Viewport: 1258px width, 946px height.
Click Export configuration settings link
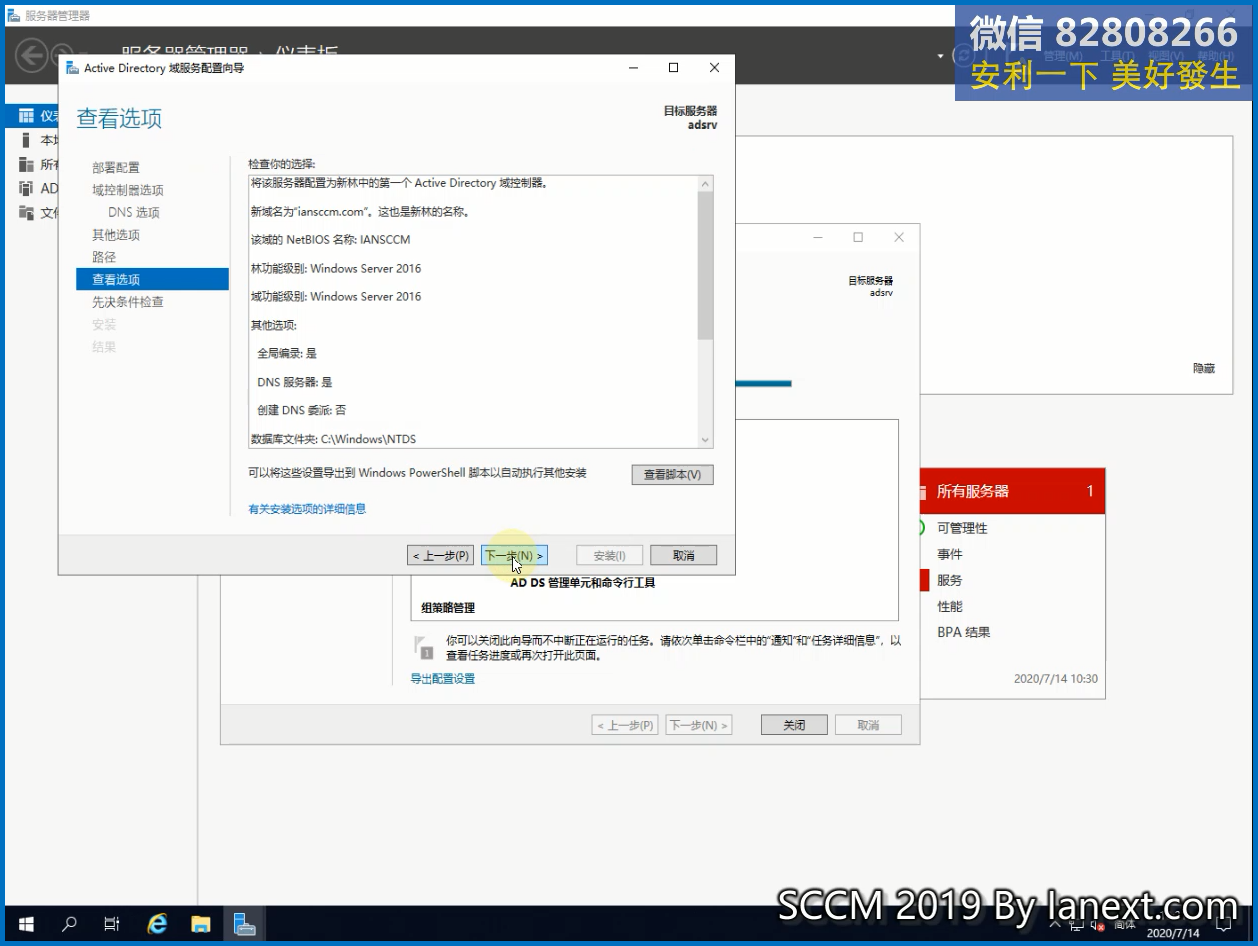(x=443, y=679)
